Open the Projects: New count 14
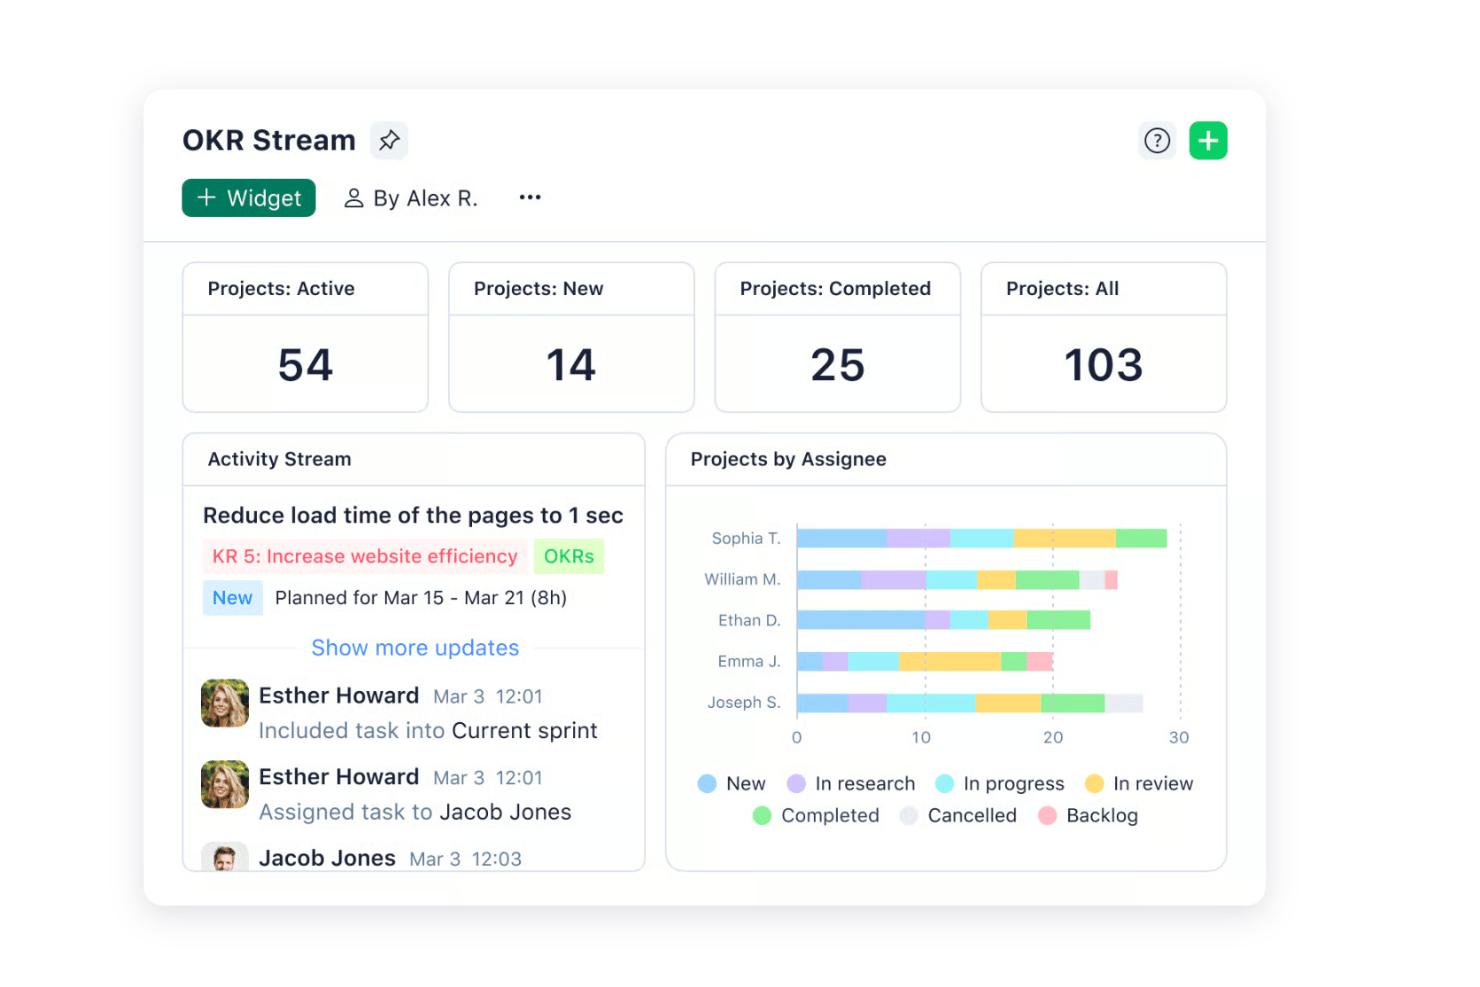 (571, 365)
